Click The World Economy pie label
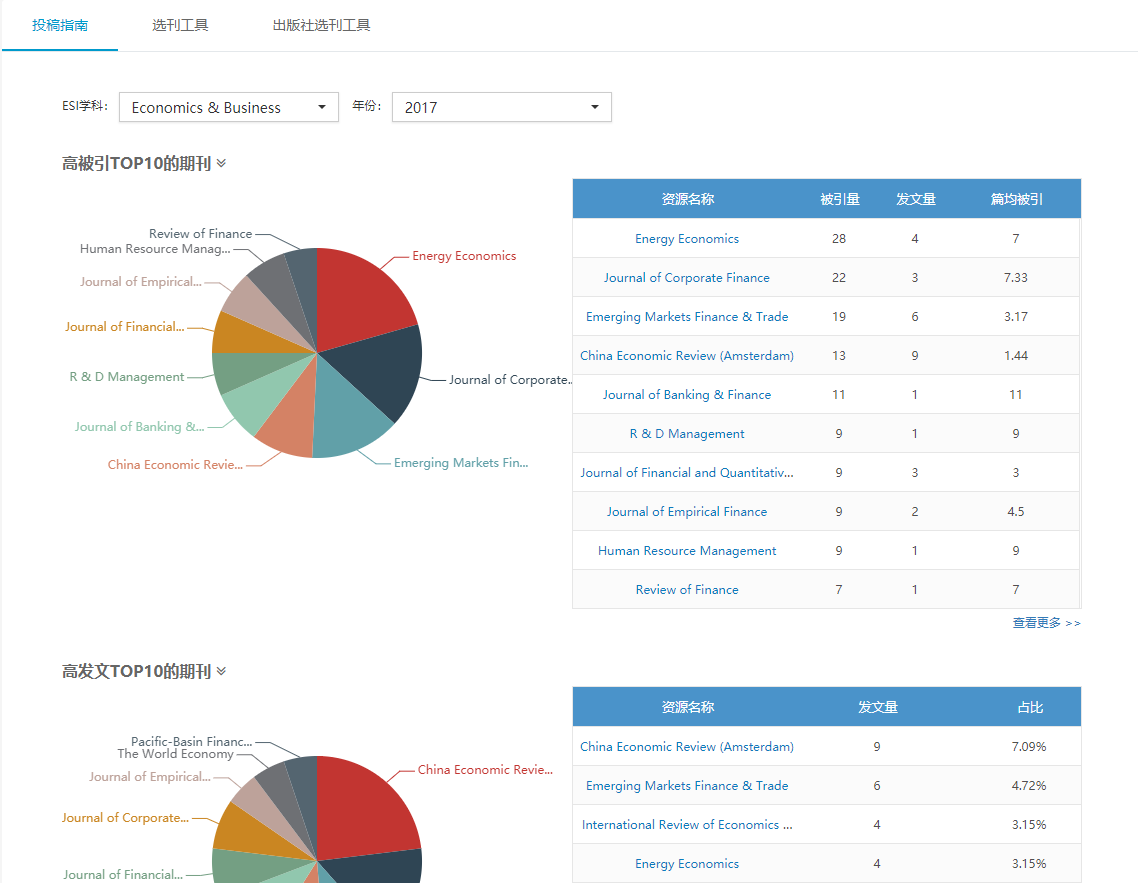 [176, 754]
